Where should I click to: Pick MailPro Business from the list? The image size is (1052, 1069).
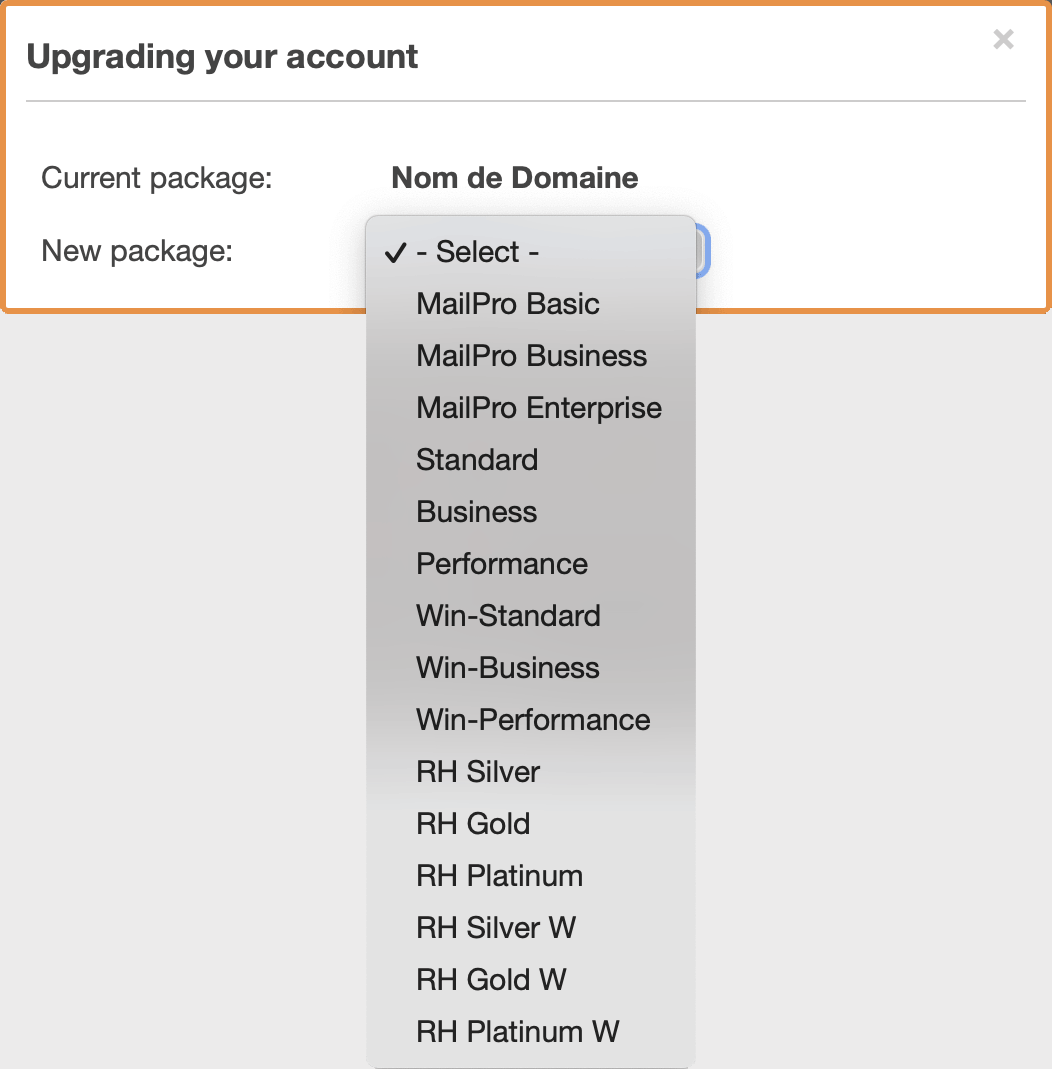click(530, 356)
